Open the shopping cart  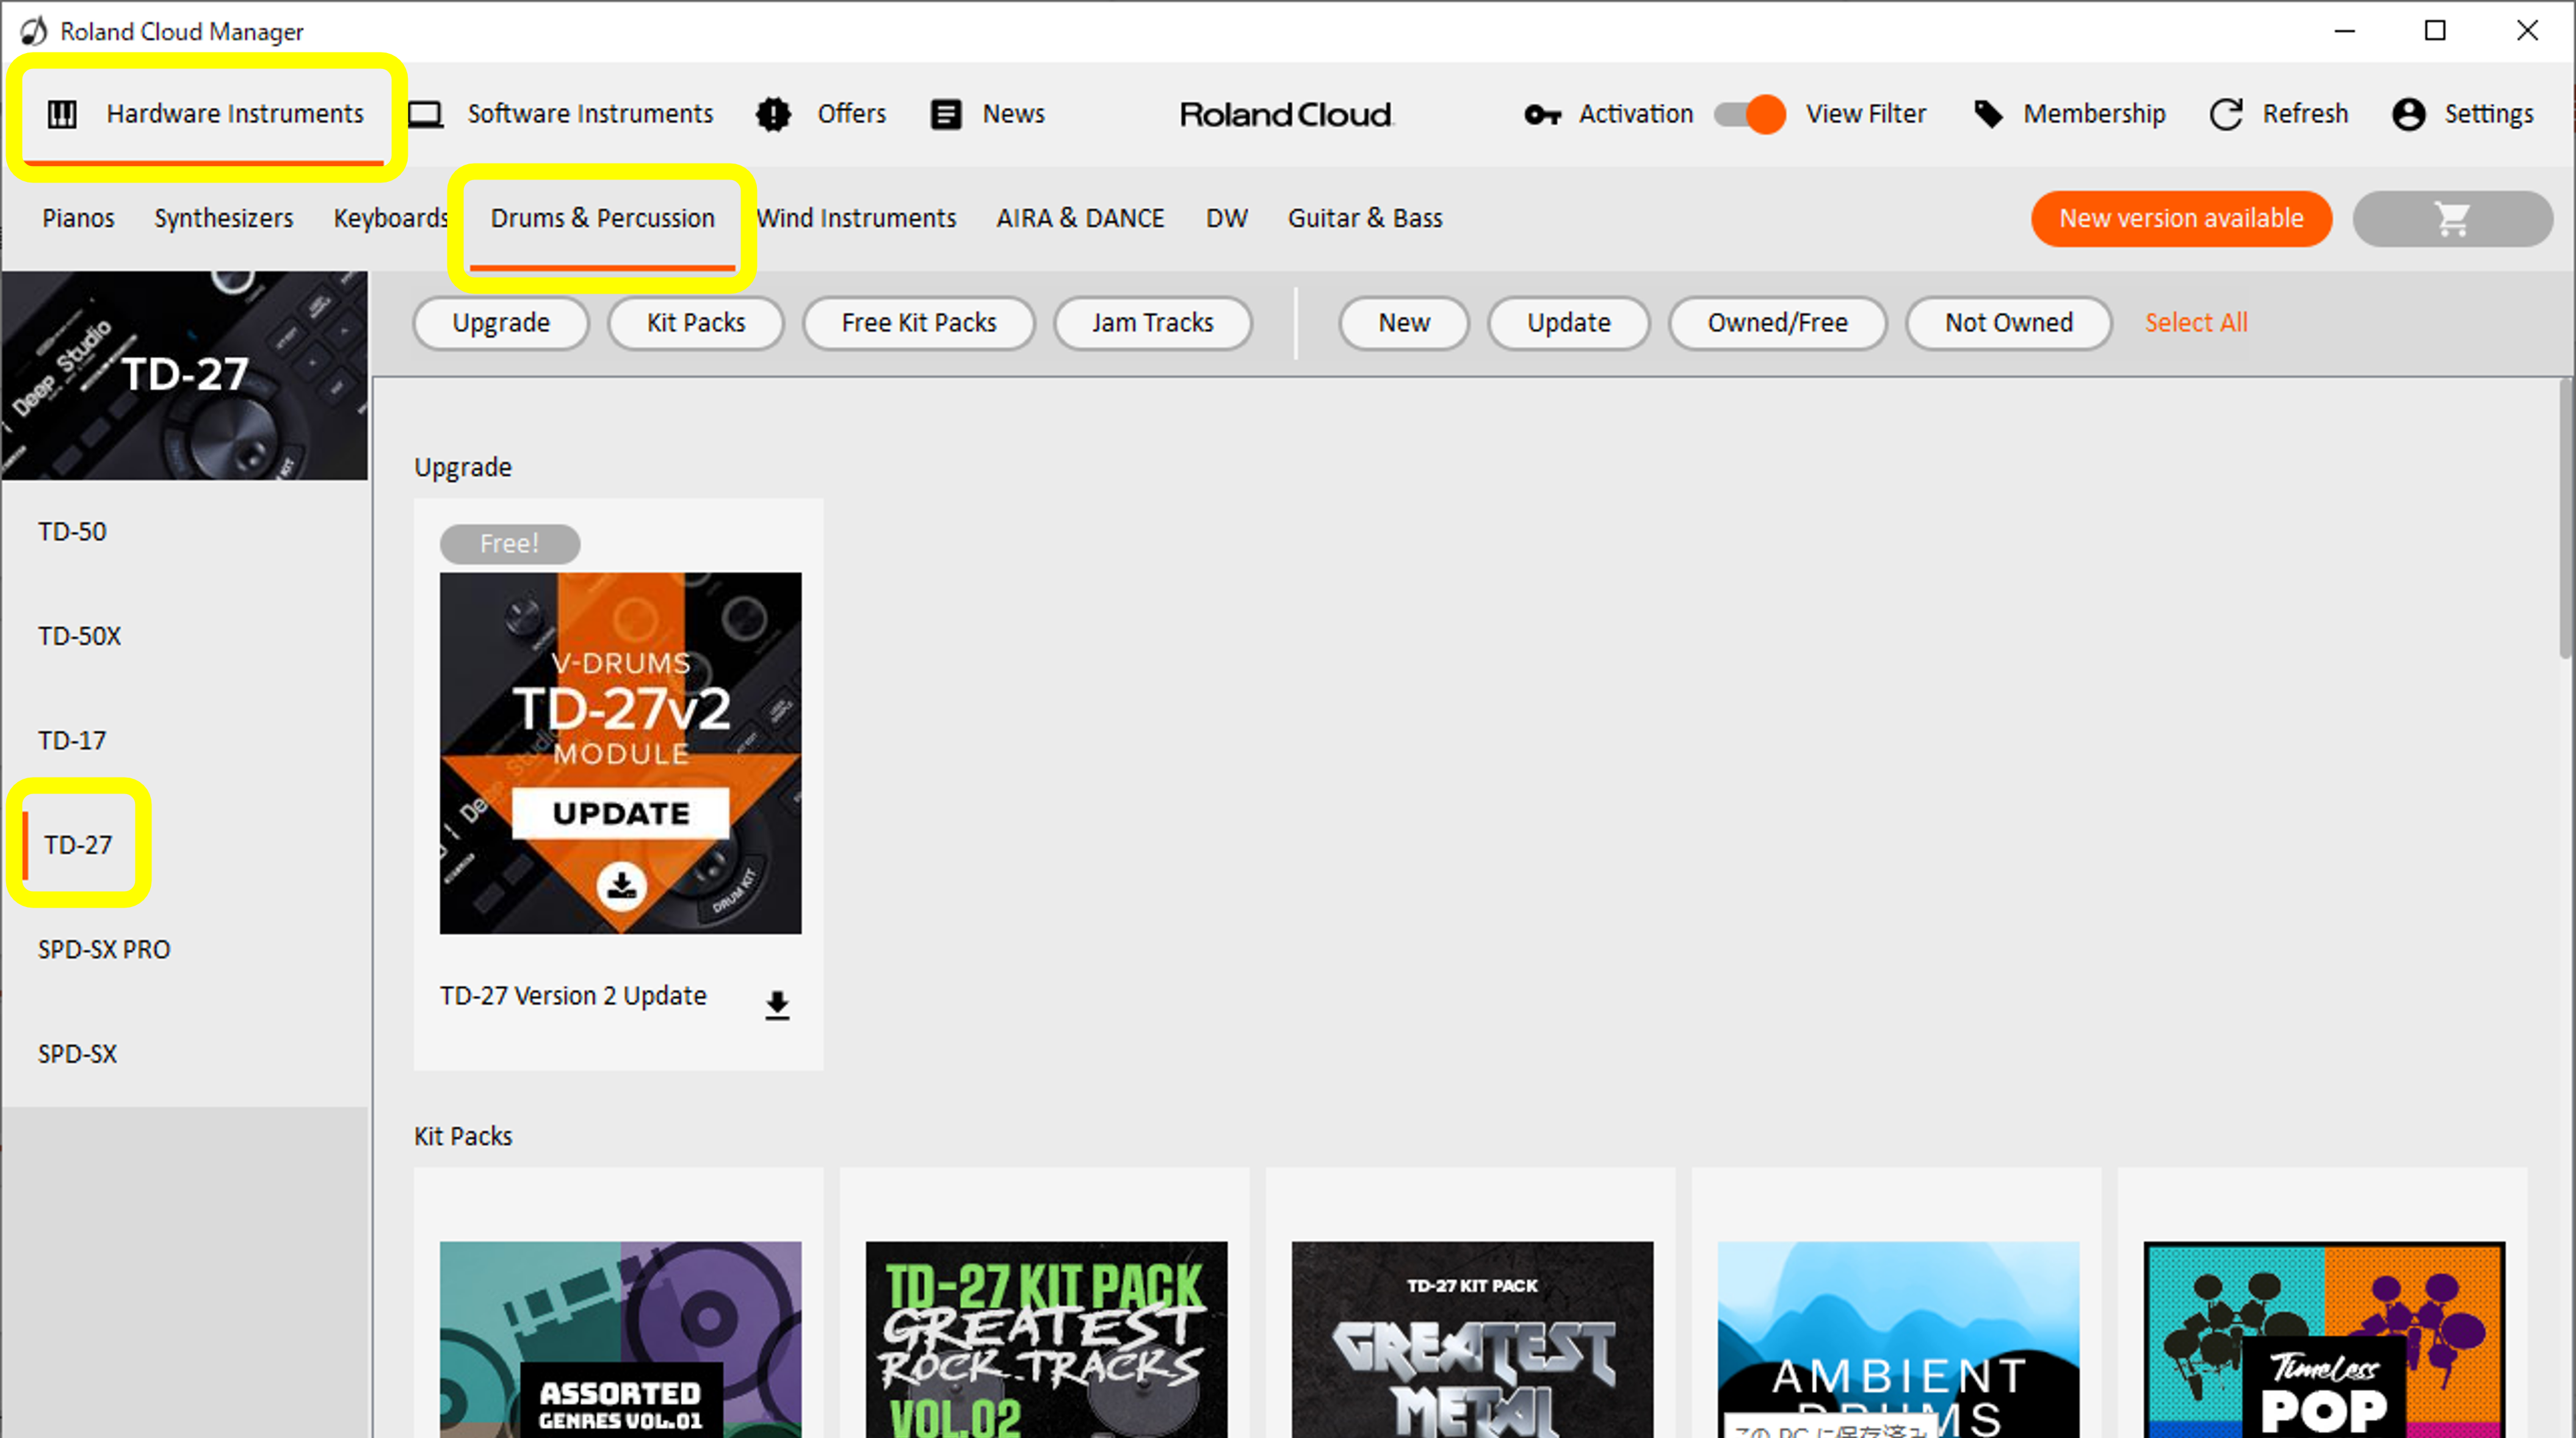tap(2452, 218)
